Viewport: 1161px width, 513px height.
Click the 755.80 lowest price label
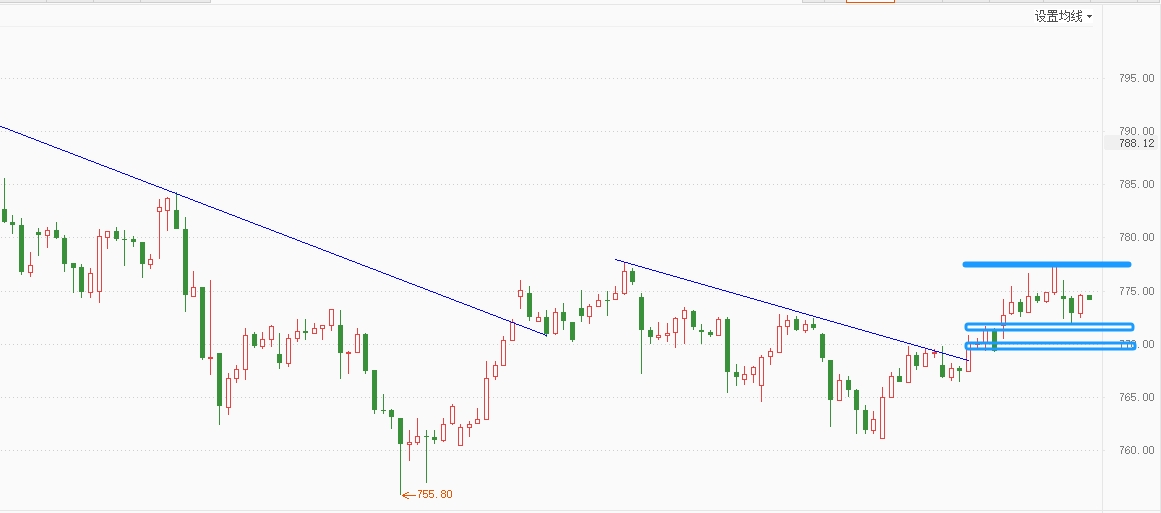point(435,494)
